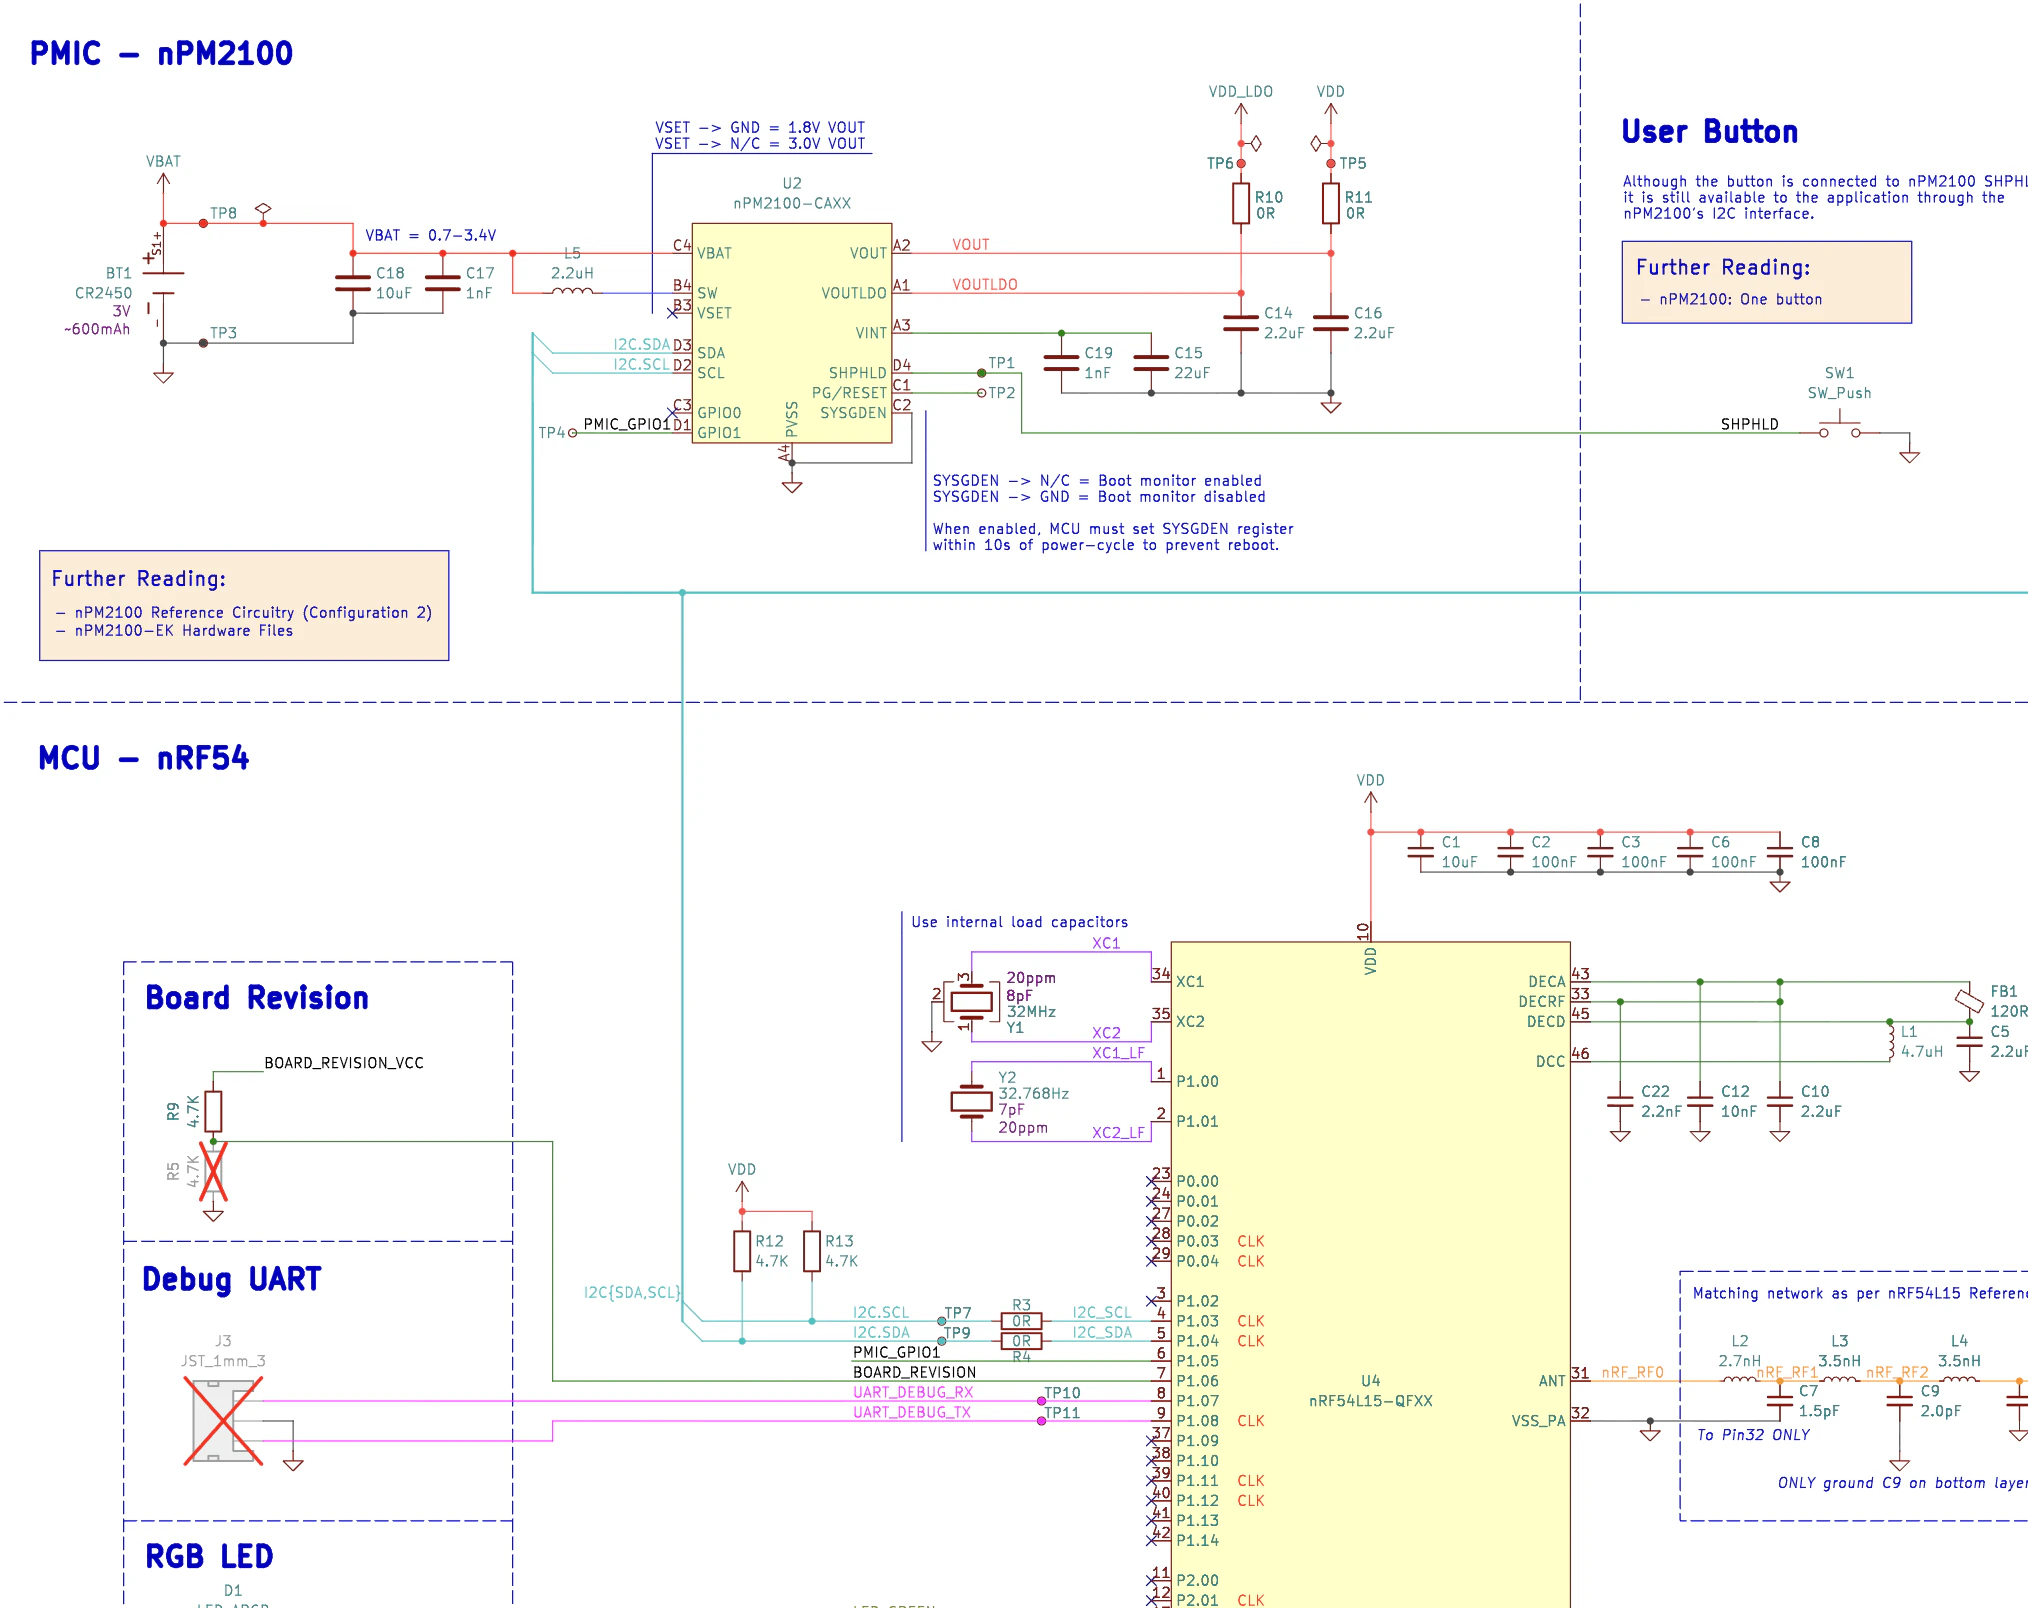
Task: Select the SW1 SW_Push button symbol
Action: pyautogui.click(x=1840, y=427)
